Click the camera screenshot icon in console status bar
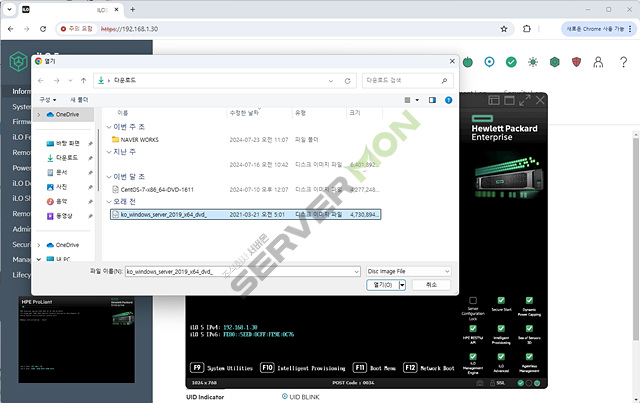The width and height of the screenshot is (640, 403). coord(480,383)
